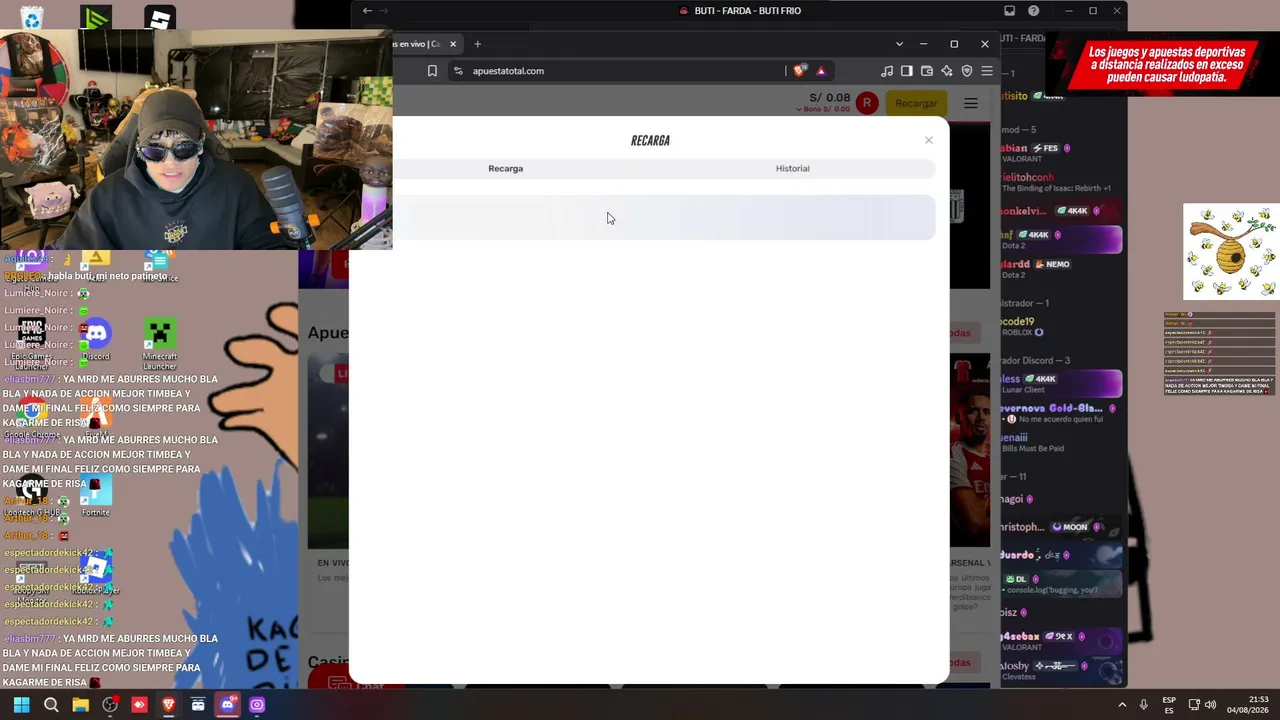Open the taskbar clock and date
This screenshot has width=1280, height=720.
click(1248, 705)
